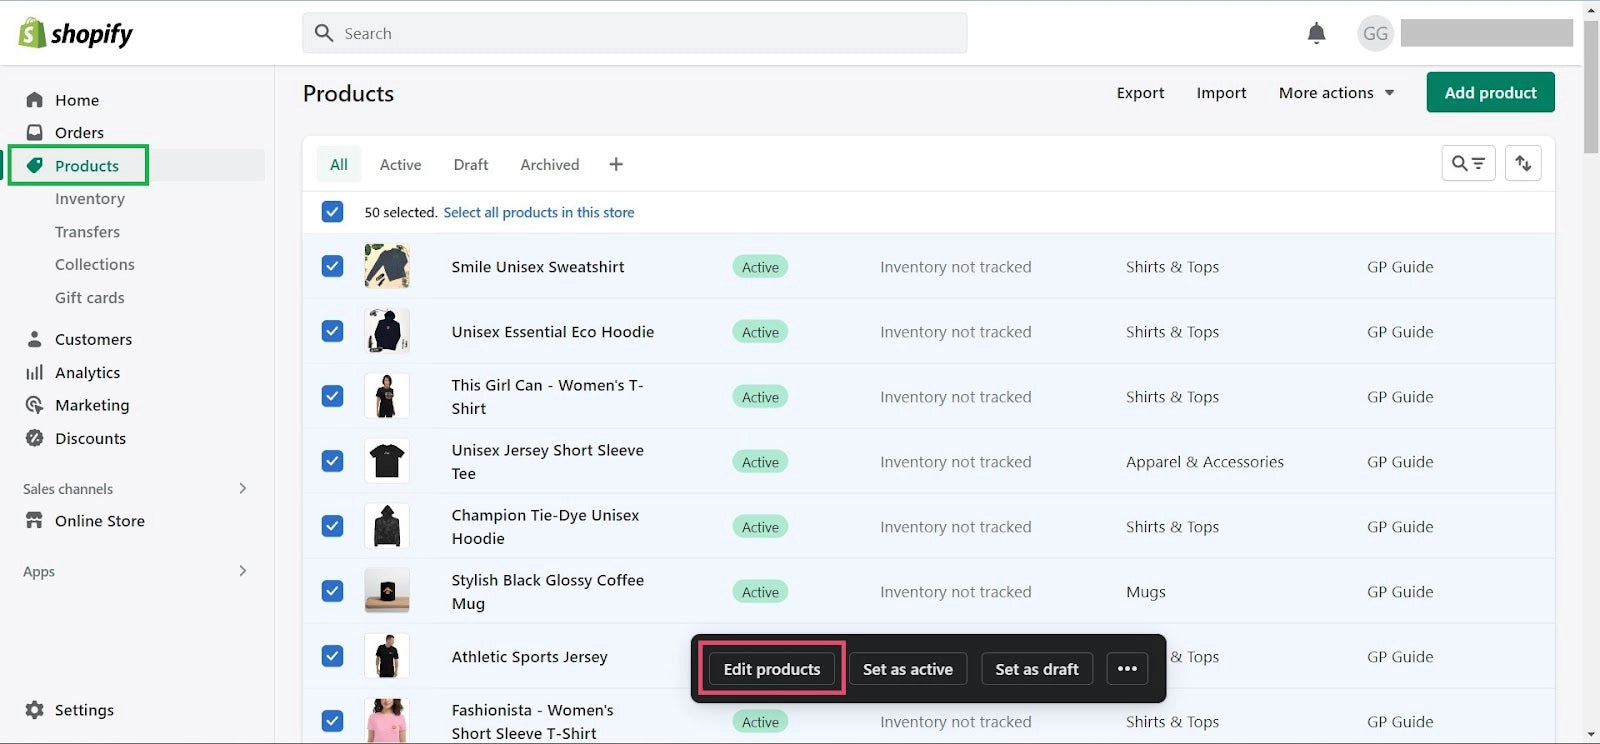Open search and filter icon button

[x=1468, y=163]
